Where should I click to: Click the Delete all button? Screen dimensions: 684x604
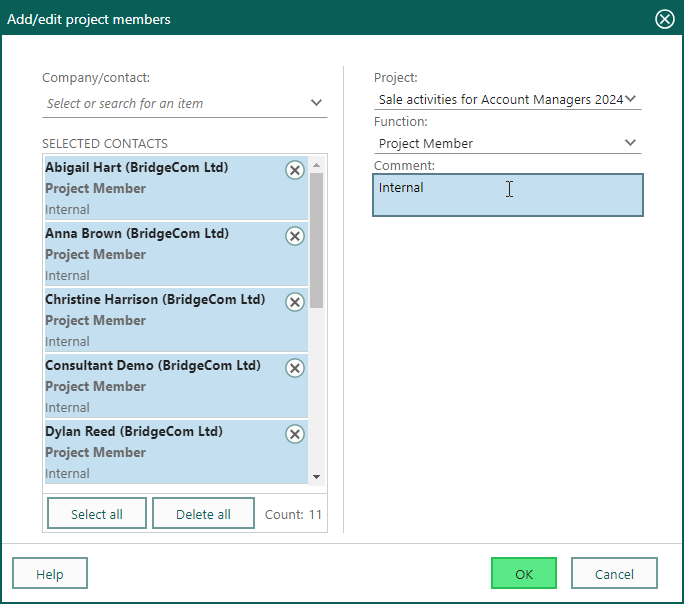click(x=203, y=514)
